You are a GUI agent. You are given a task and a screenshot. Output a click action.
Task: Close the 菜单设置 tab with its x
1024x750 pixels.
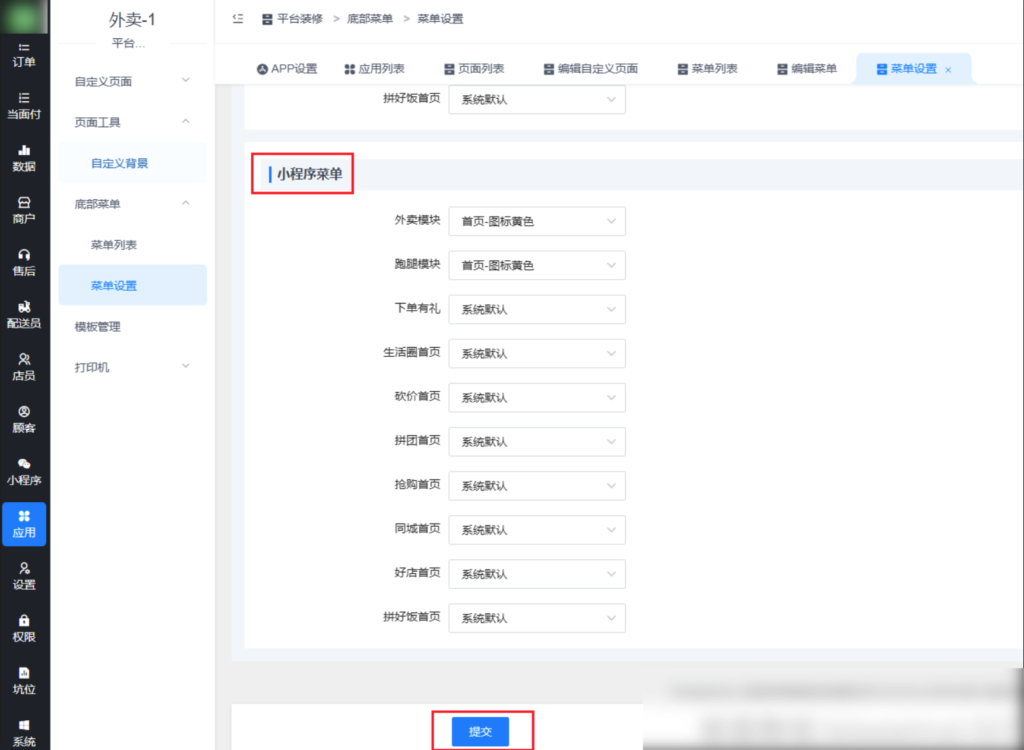[x=946, y=69]
